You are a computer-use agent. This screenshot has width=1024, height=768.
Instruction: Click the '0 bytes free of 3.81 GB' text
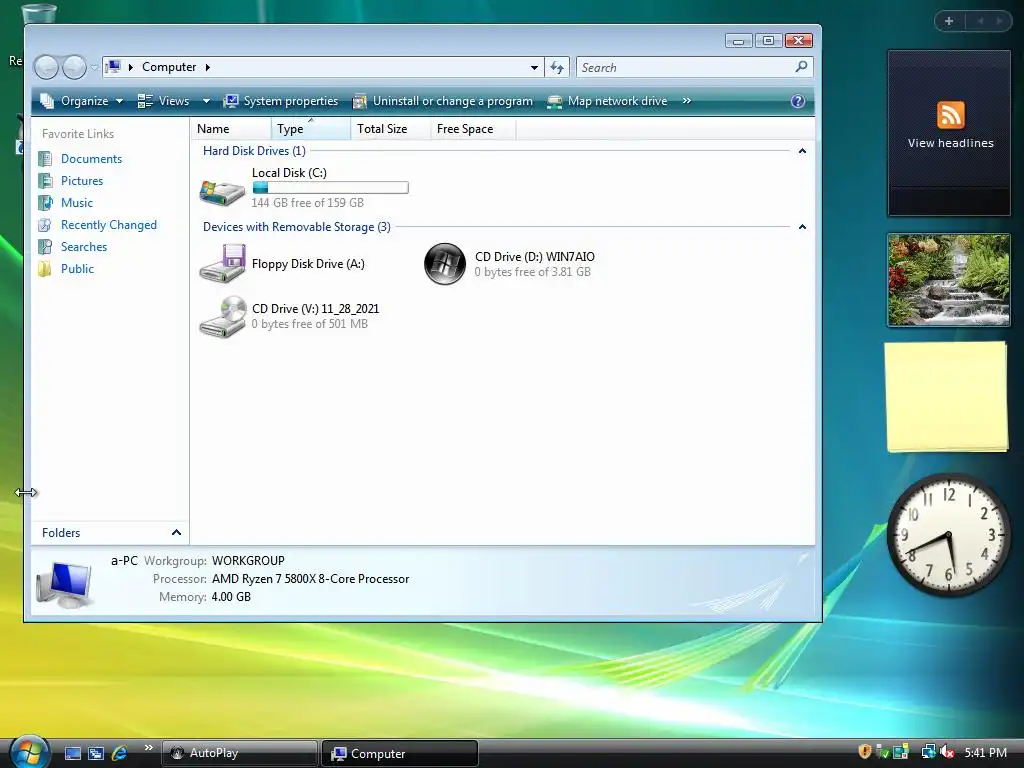point(532,272)
